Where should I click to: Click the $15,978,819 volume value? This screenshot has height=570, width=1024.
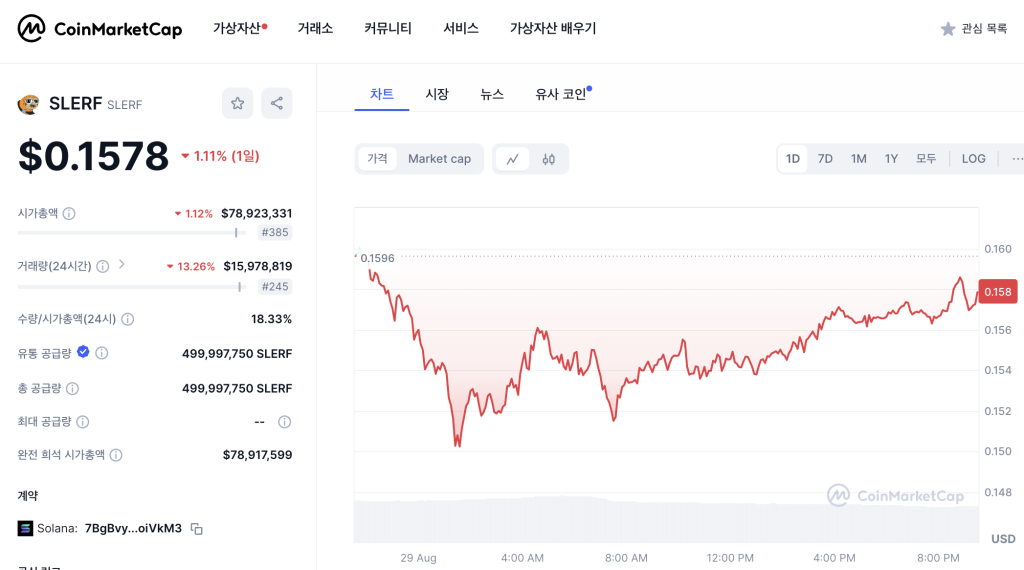pos(258,266)
